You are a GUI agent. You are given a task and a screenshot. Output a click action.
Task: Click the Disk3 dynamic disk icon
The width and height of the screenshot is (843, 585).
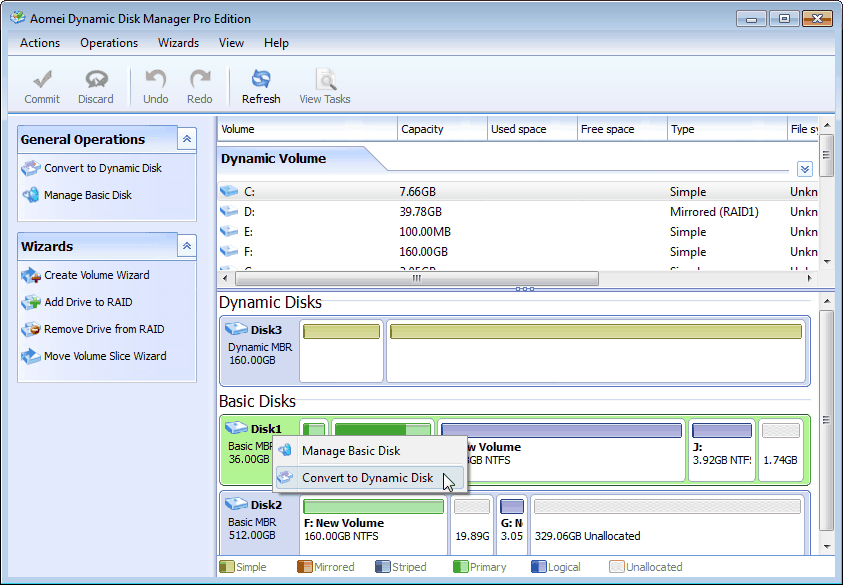(x=236, y=329)
